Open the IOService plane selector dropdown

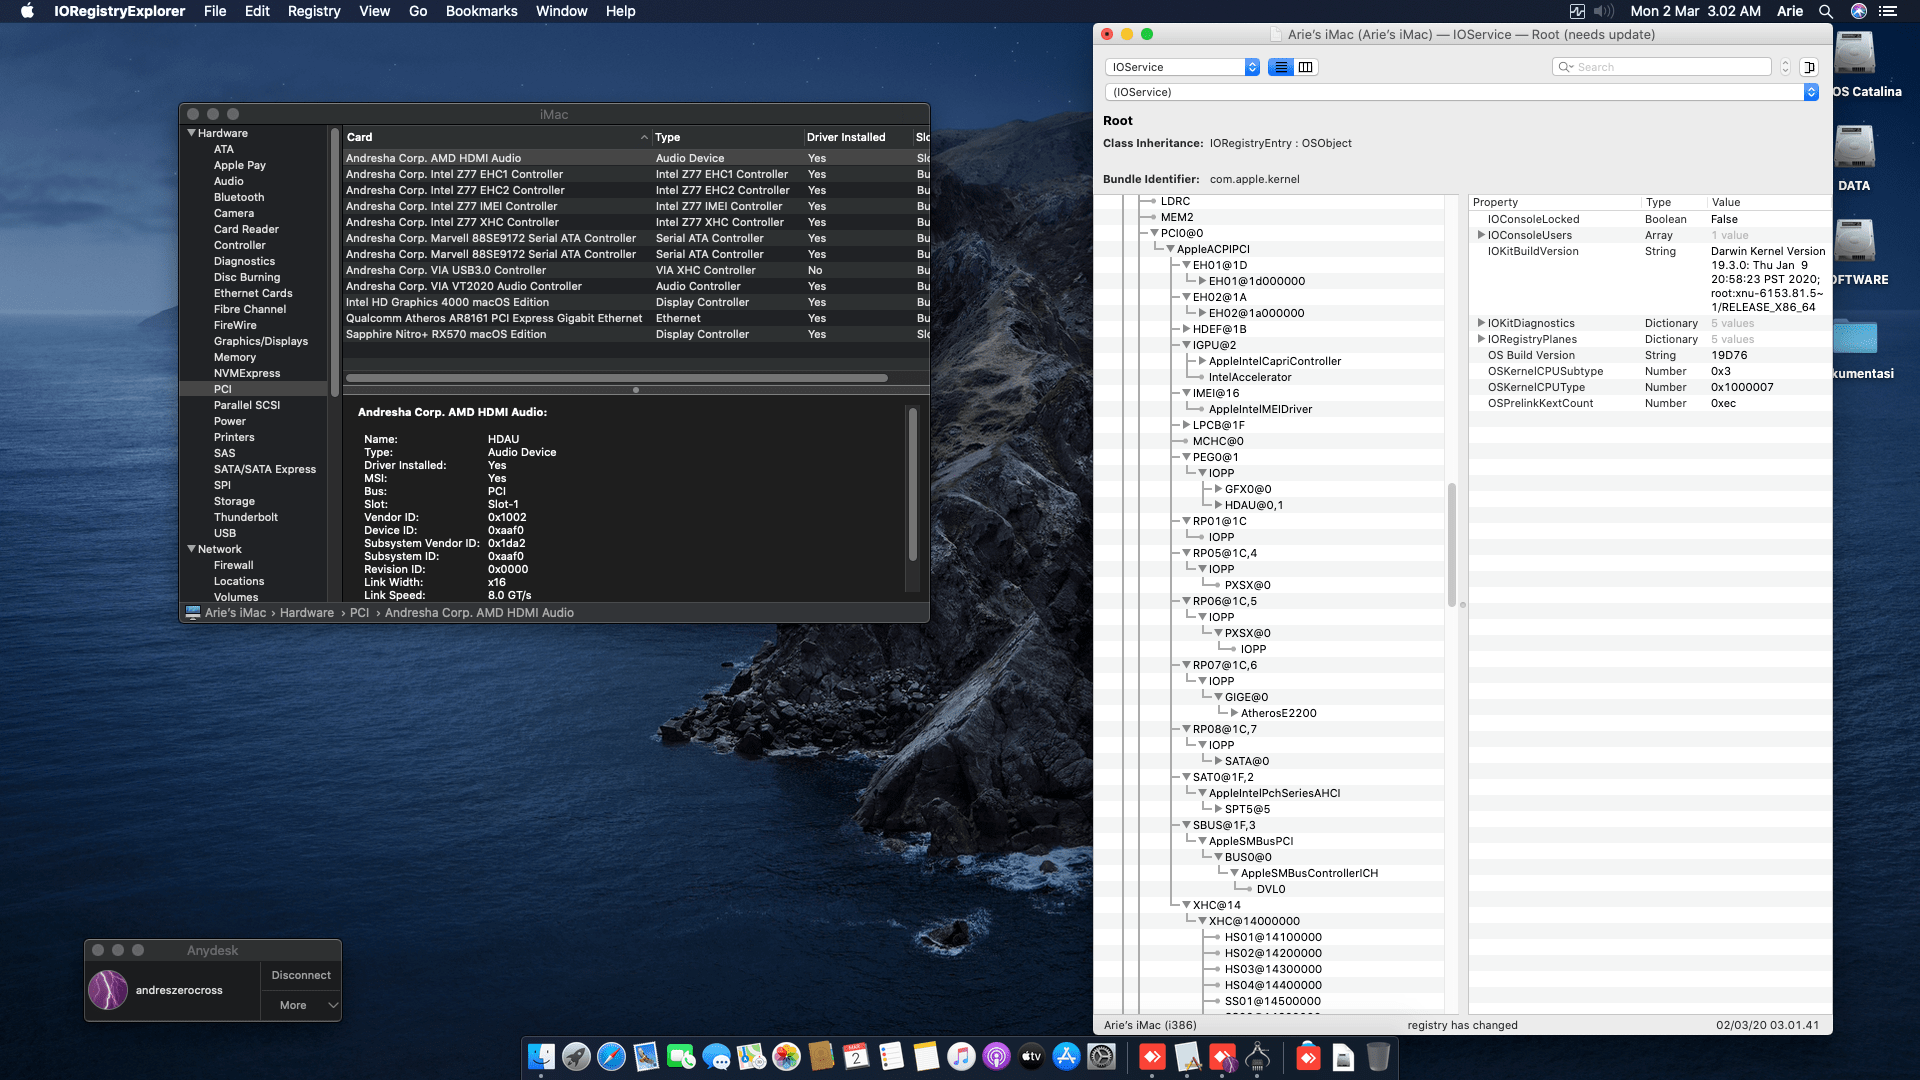[1180, 67]
